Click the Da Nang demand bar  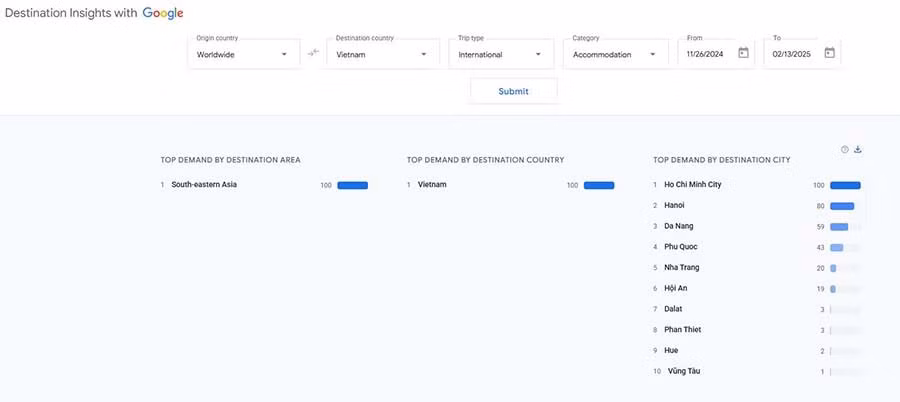(839, 227)
